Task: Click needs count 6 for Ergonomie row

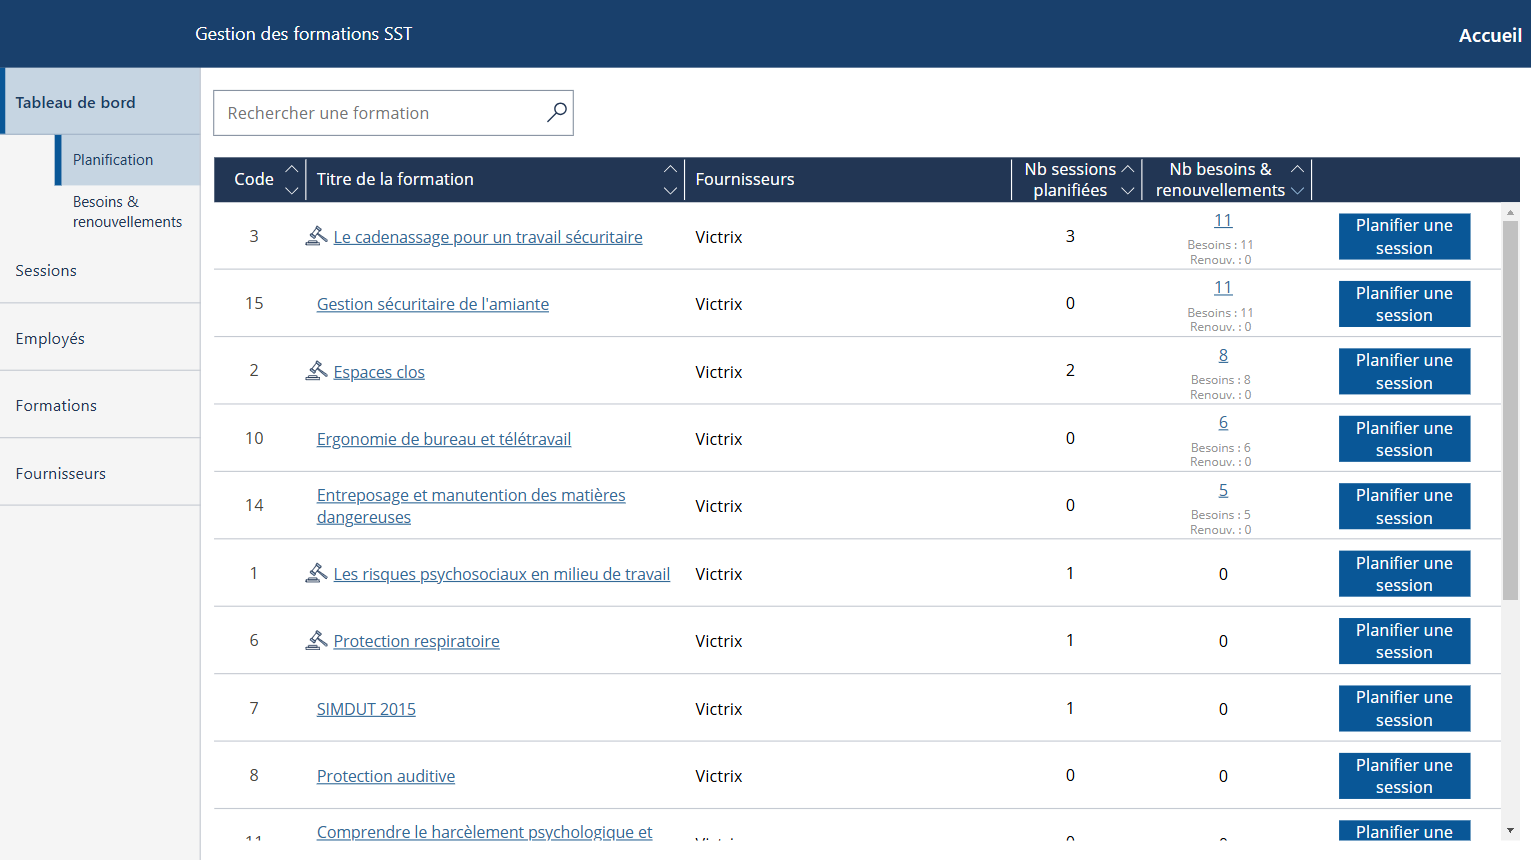Action: point(1223,422)
